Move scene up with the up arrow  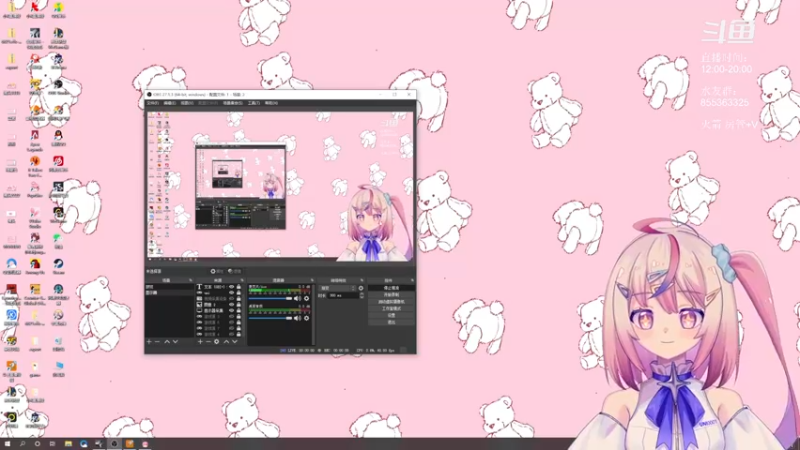point(167,341)
